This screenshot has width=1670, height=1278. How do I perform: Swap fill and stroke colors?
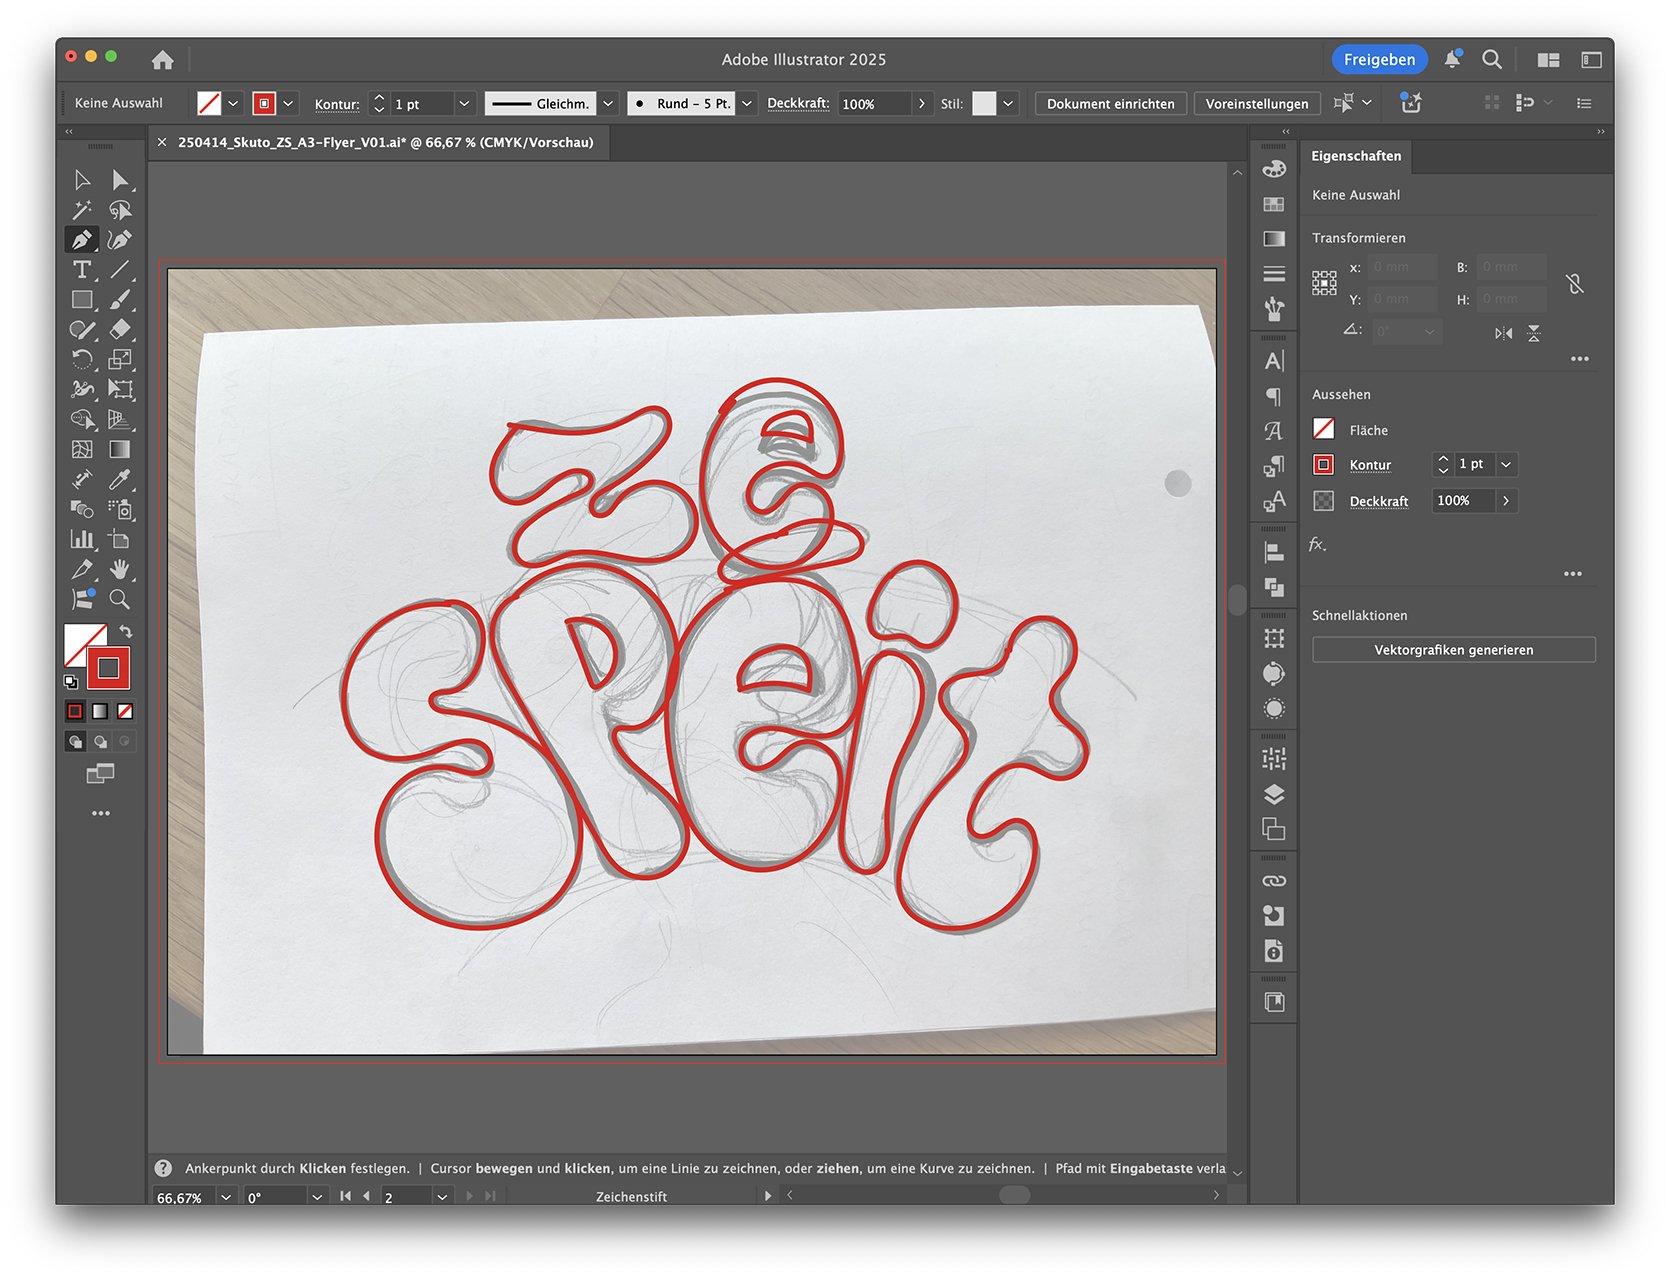pos(126,632)
